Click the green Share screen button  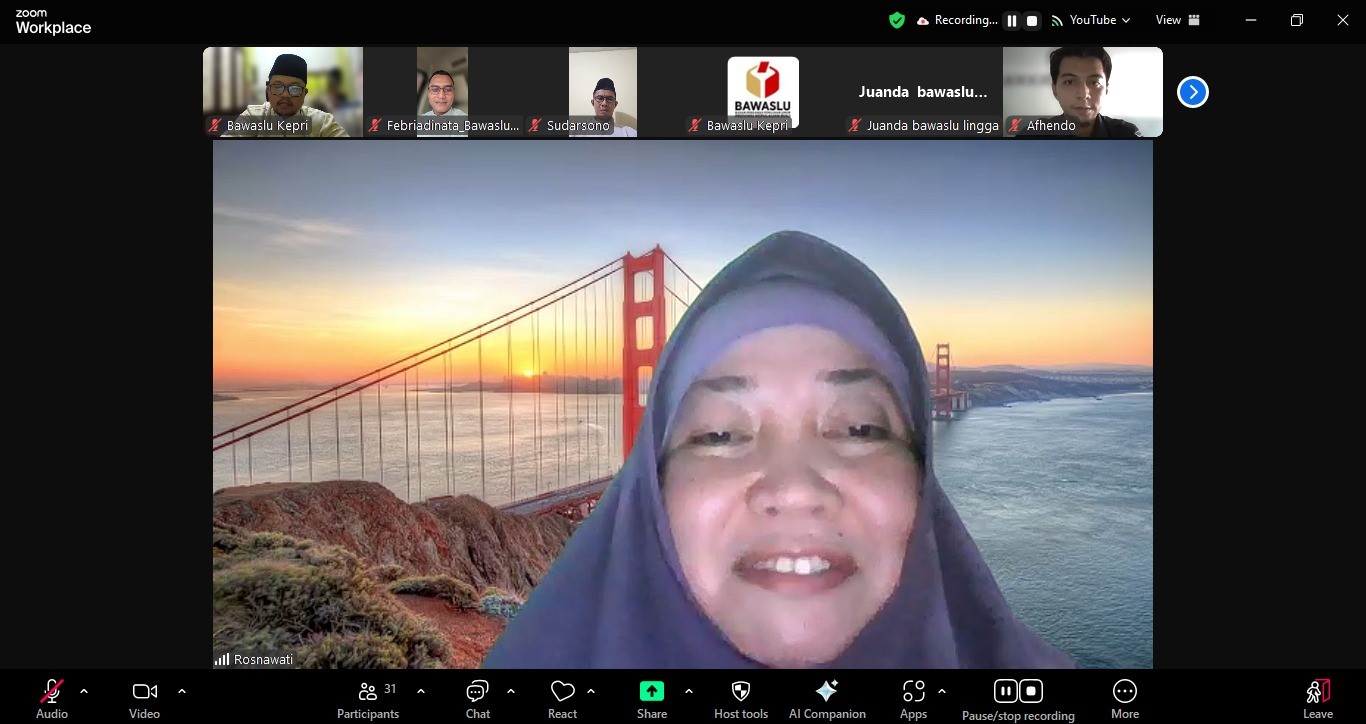pyautogui.click(x=651, y=698)
